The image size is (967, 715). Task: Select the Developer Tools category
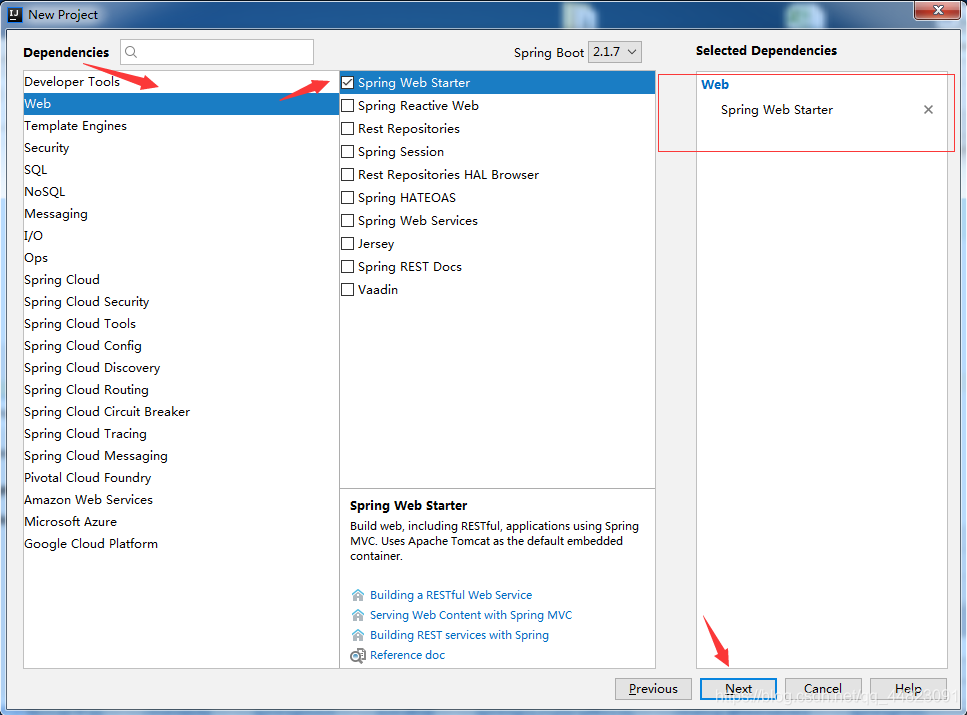coord(181,81)
